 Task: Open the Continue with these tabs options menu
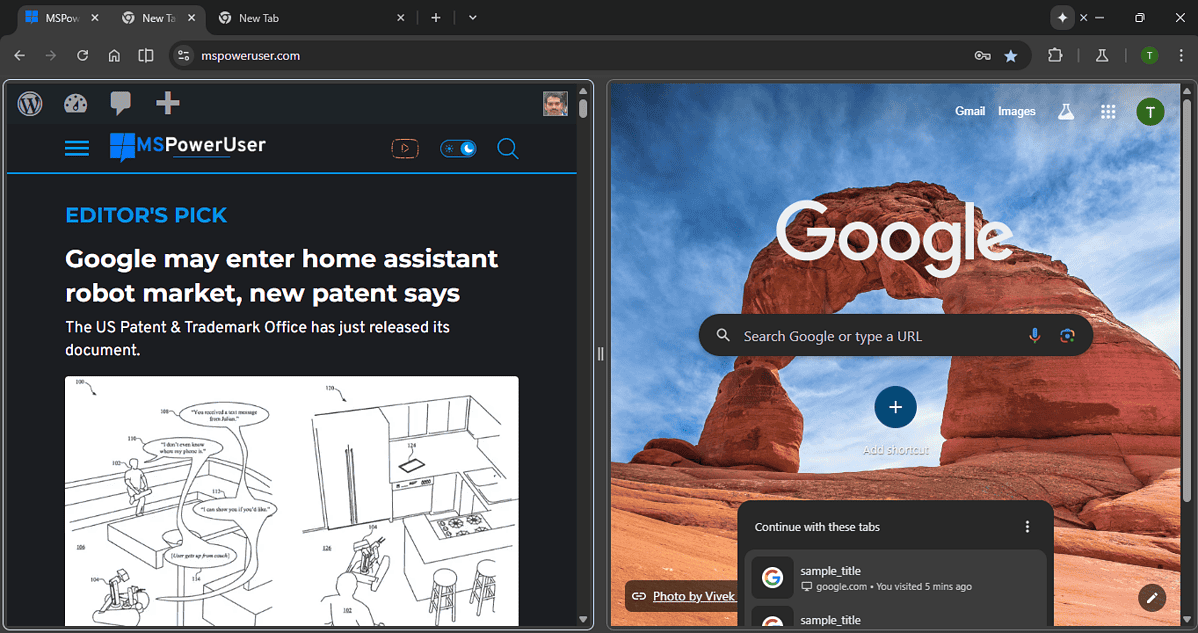click(1027, 525)
